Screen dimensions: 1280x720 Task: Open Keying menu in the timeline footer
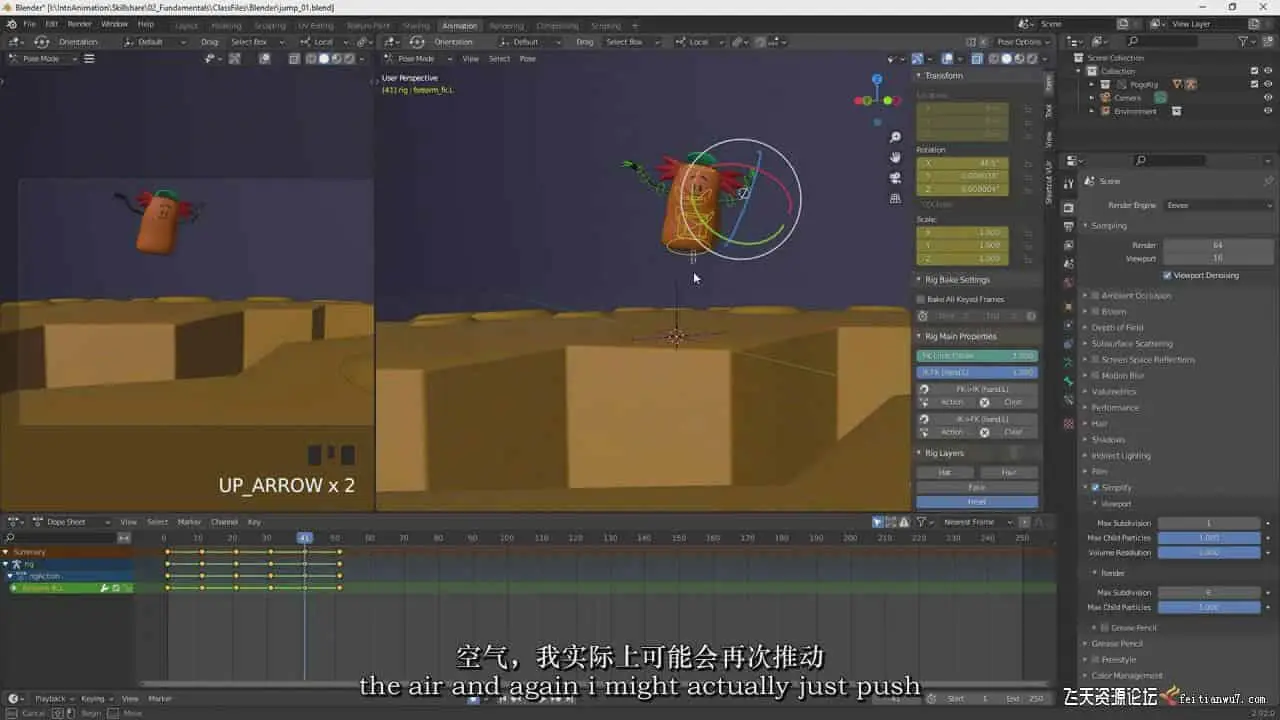[95, 698]
